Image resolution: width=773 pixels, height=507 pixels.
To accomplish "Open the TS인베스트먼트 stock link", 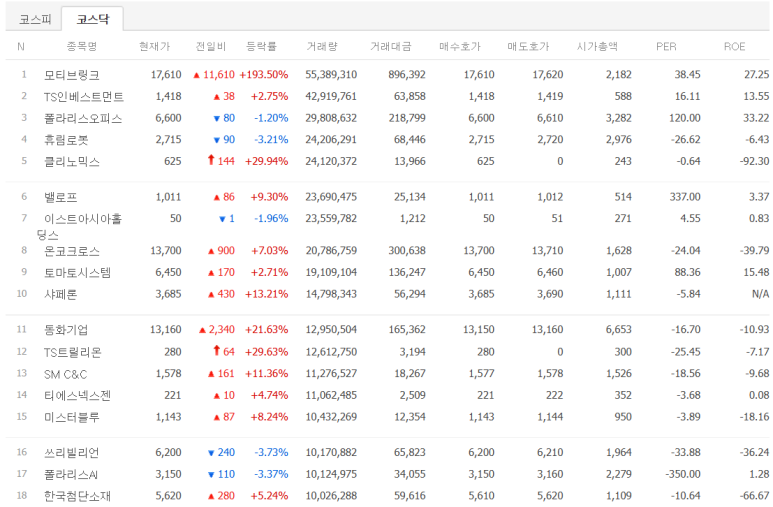I will click(83, 97).
